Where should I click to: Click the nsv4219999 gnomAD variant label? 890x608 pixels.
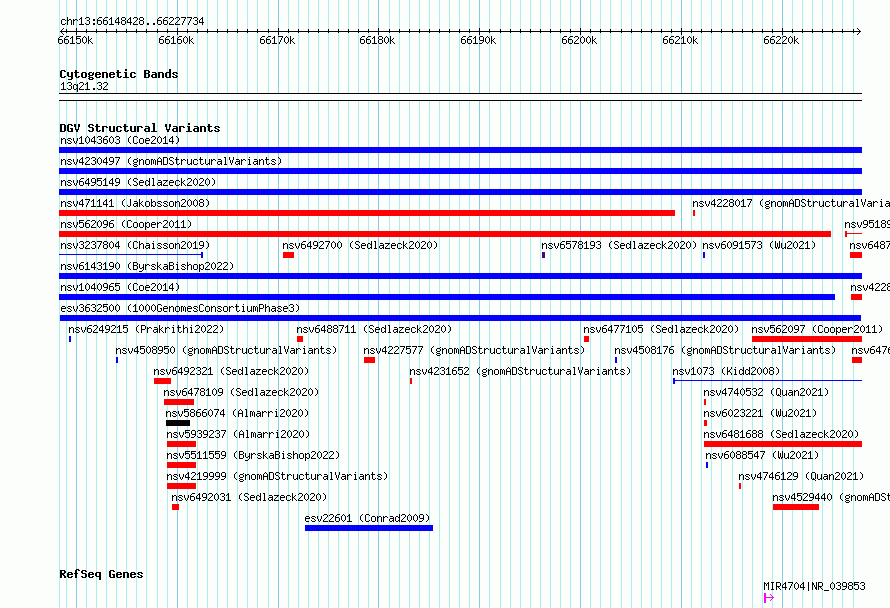277,476
